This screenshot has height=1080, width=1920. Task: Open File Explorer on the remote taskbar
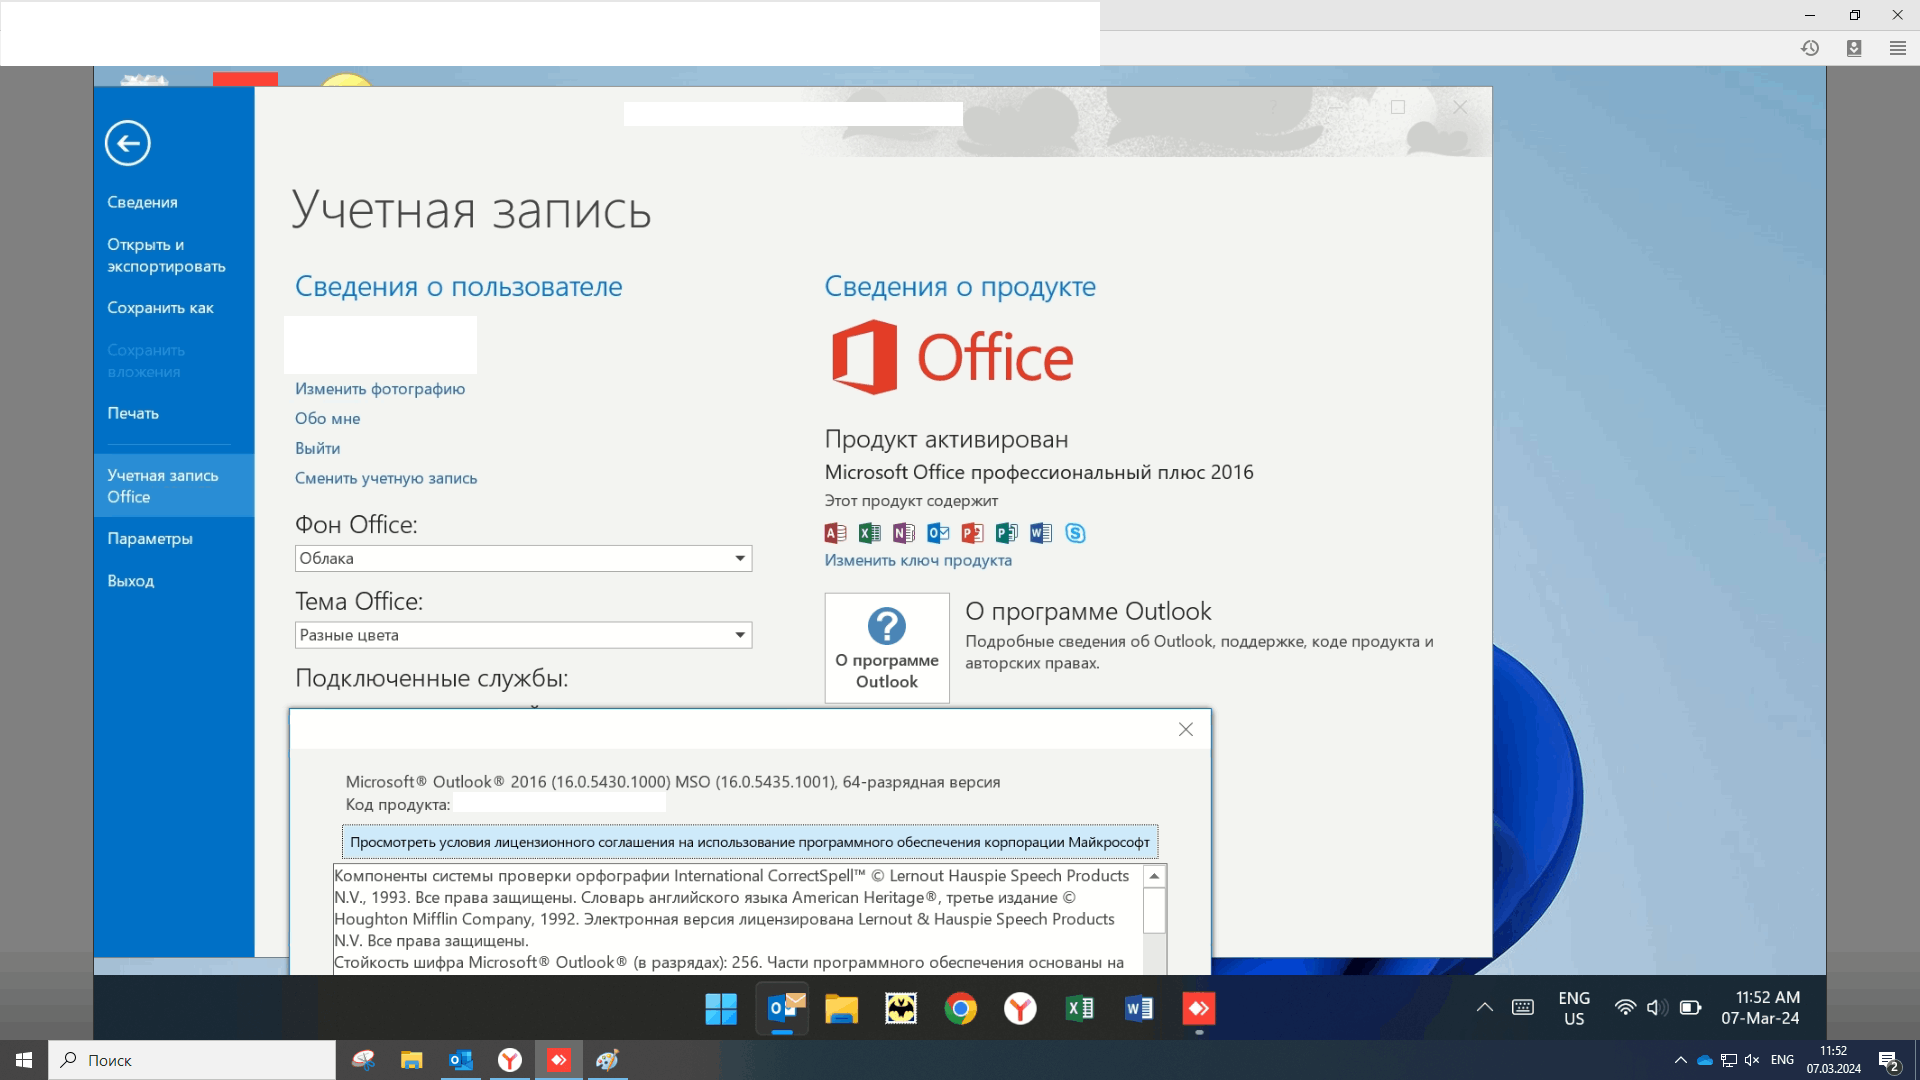(841, 1009)
